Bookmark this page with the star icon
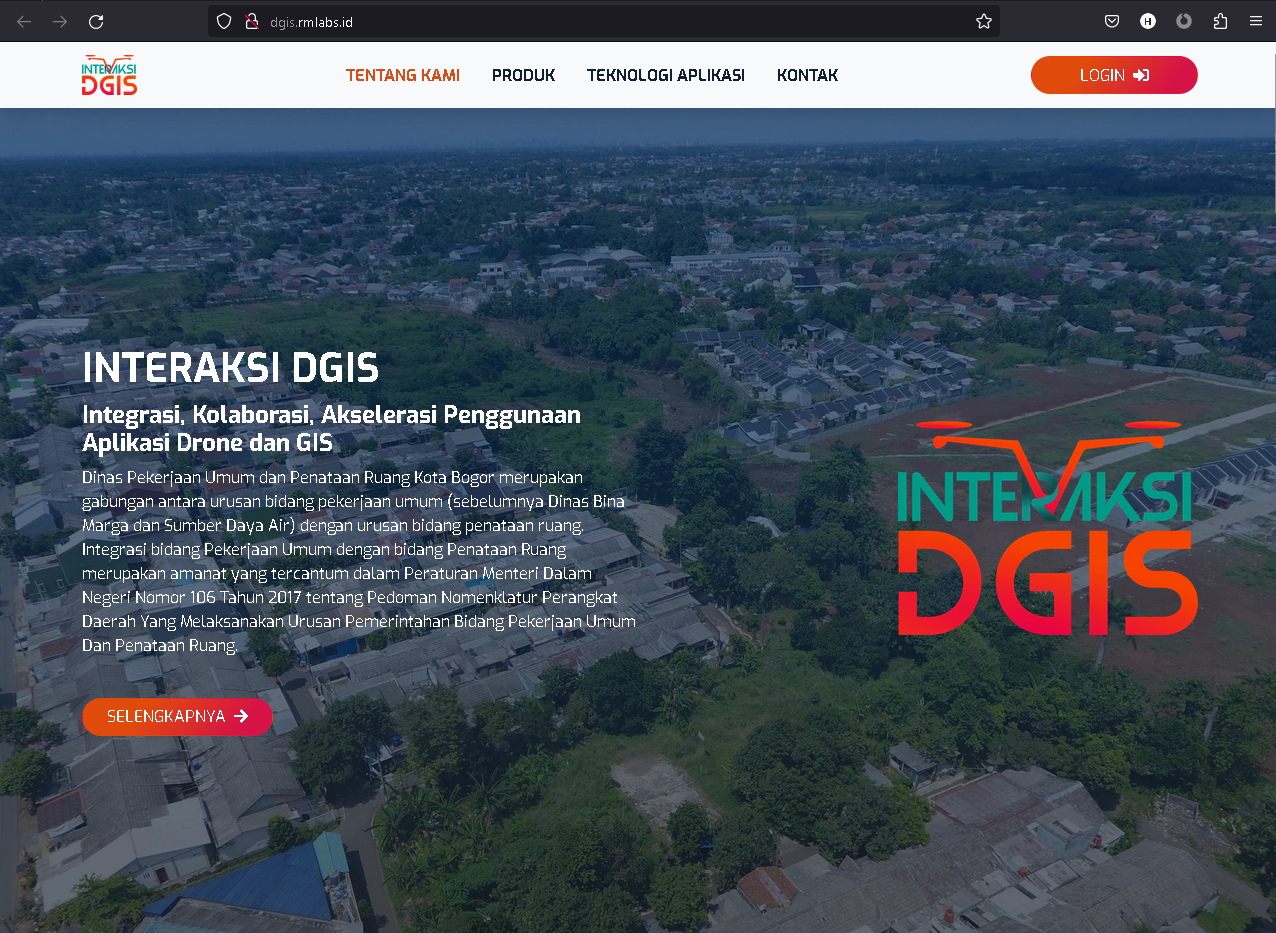 pyautogui.click(x=984, y=21)
